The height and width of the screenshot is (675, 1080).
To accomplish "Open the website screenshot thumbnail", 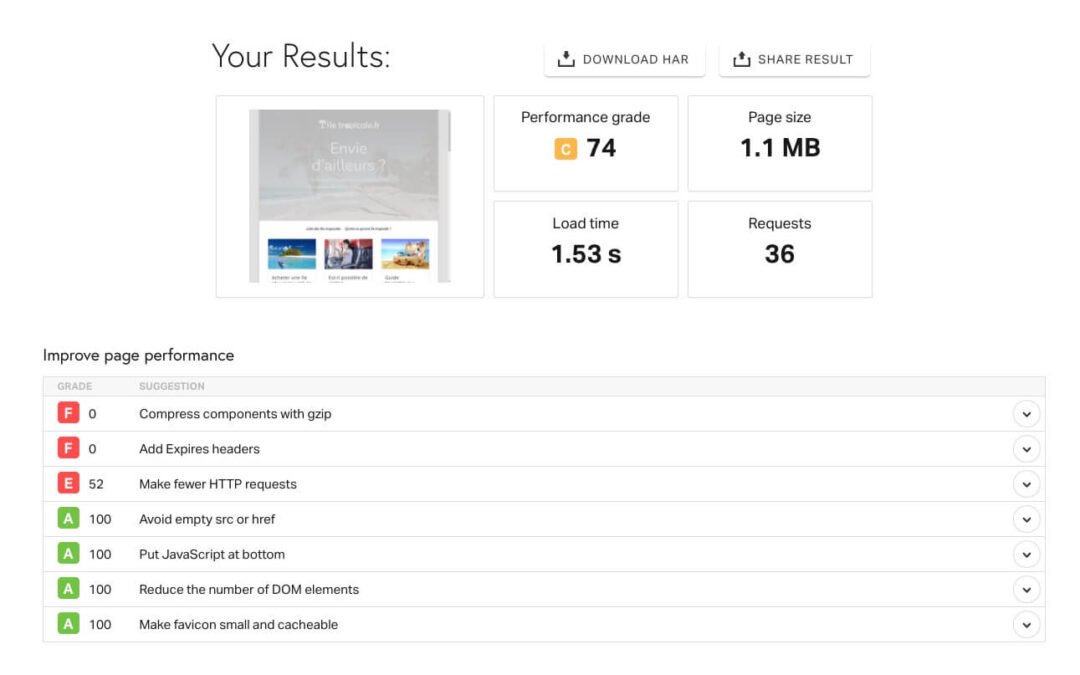I will pyautogui.click(x=350, y=196).
